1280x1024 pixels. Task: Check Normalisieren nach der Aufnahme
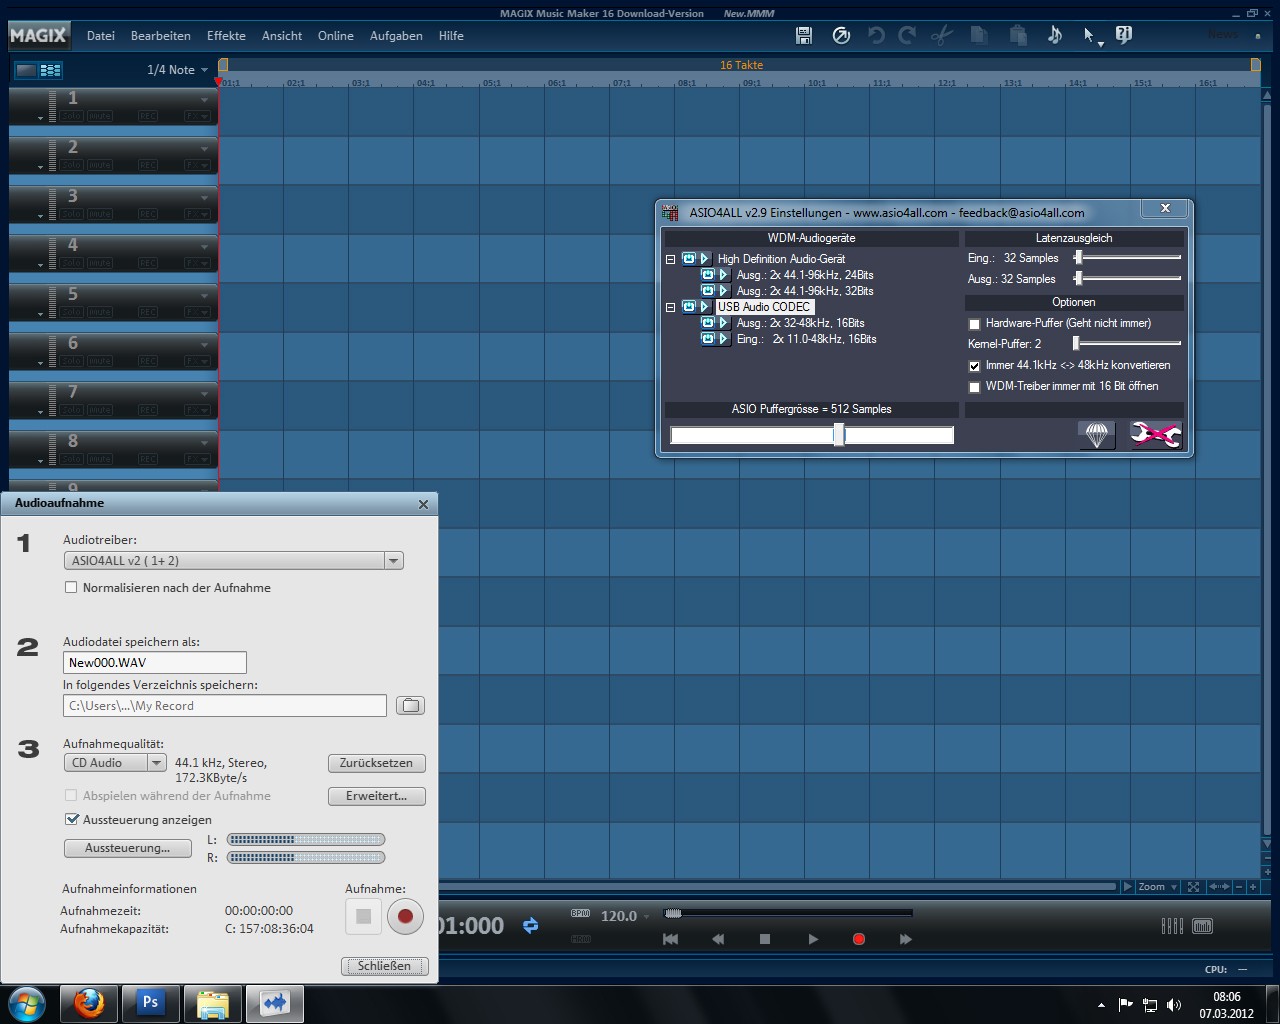tap(71, 587)
